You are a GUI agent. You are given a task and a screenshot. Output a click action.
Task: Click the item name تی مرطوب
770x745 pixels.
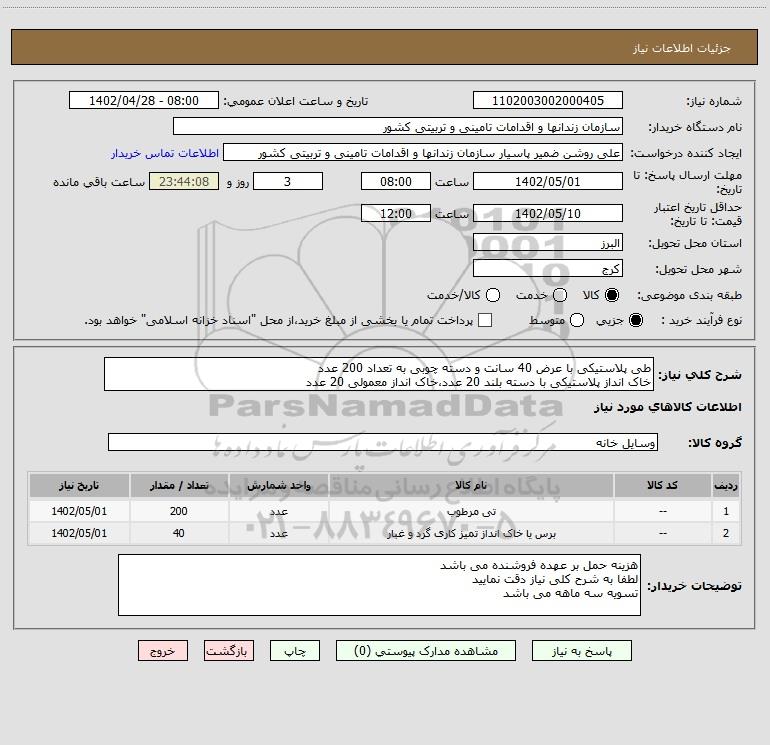(471, 511)
